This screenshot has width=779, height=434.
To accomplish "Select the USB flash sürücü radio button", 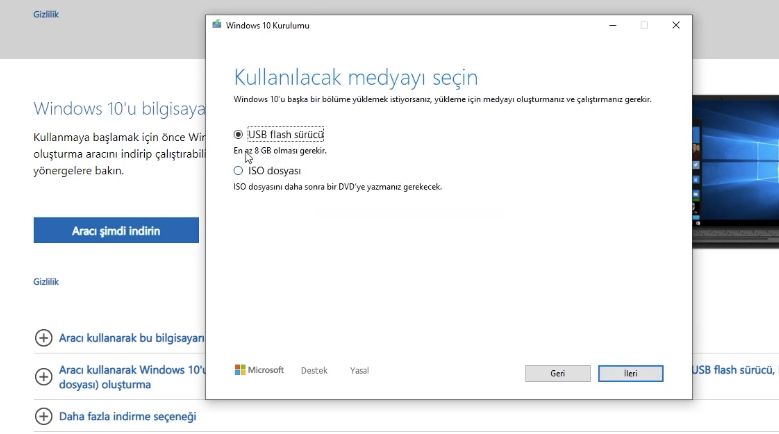I will [238, 135].
